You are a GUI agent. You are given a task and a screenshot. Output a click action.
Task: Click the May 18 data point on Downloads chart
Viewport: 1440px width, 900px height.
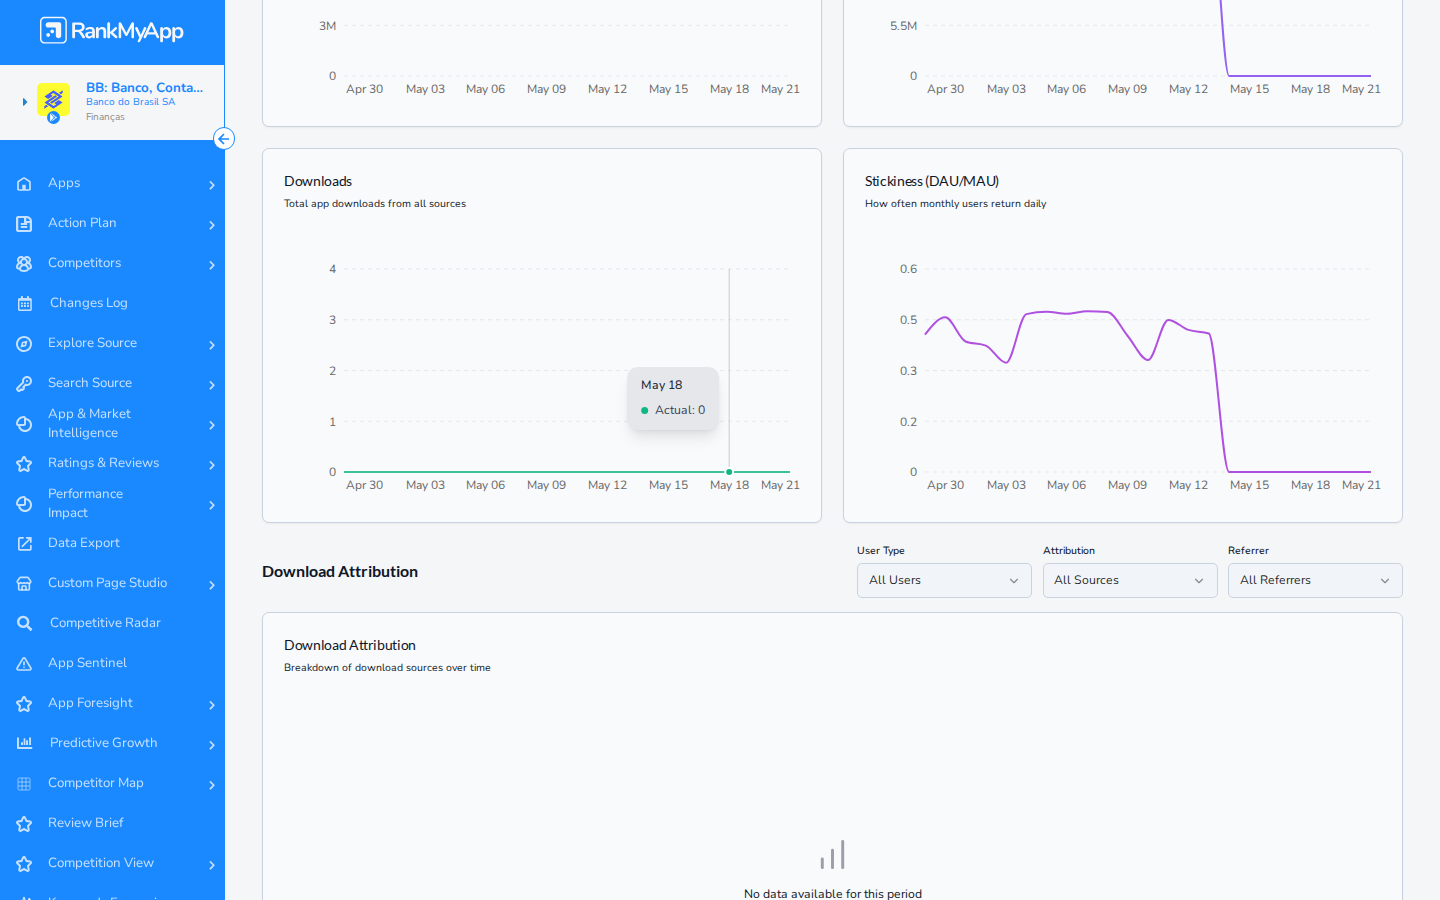pos(729,471)
